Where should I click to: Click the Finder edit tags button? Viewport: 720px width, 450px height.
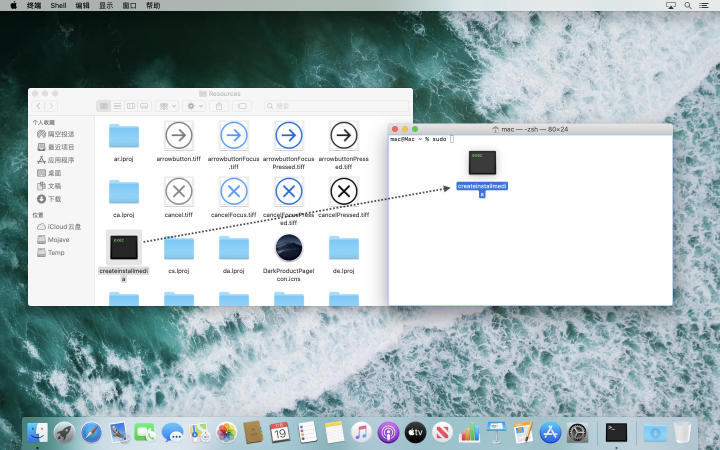(x=242, y=106)
